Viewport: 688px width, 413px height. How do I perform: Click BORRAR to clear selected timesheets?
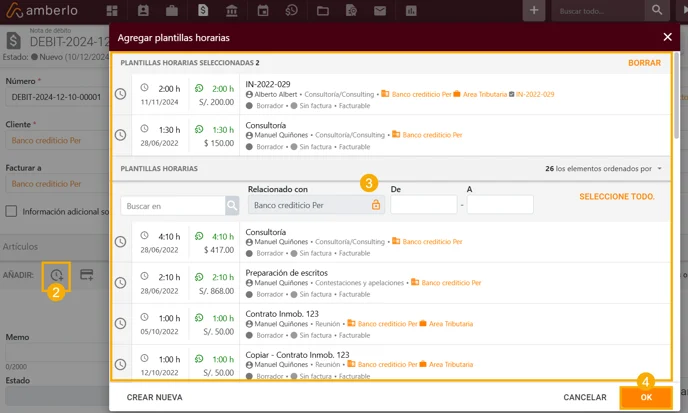pyautogui.click(x=644, y=63)
